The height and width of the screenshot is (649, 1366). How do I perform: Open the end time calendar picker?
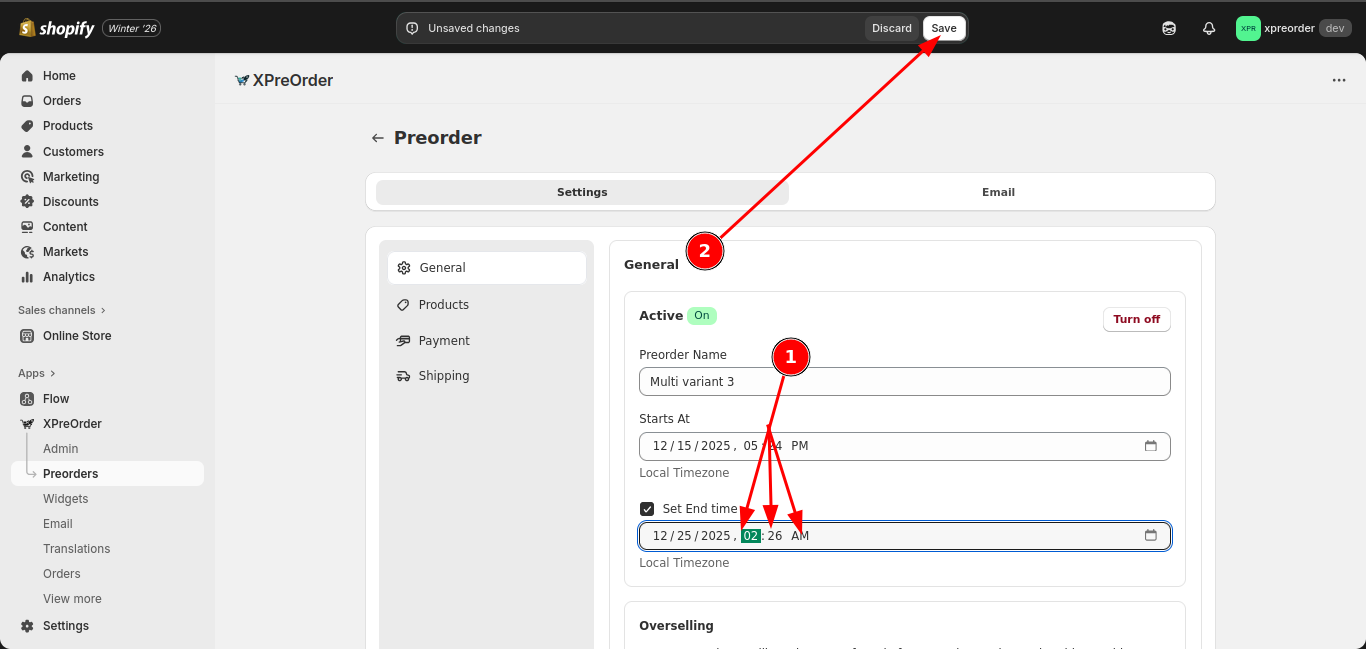point(1151,536)
